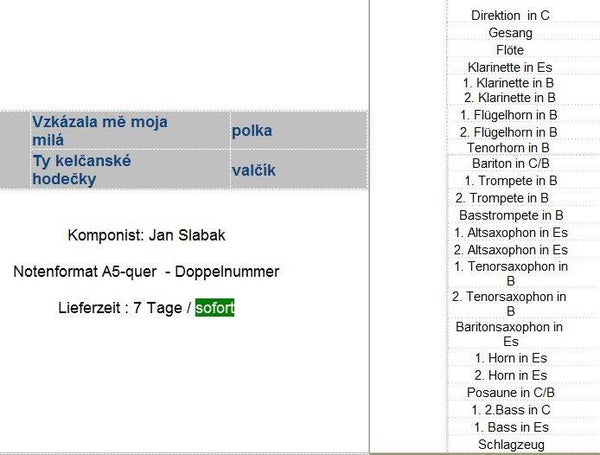Select the 'Gesang' row
This screenshot has height=455, width=600.
click(x=510, y=33)
